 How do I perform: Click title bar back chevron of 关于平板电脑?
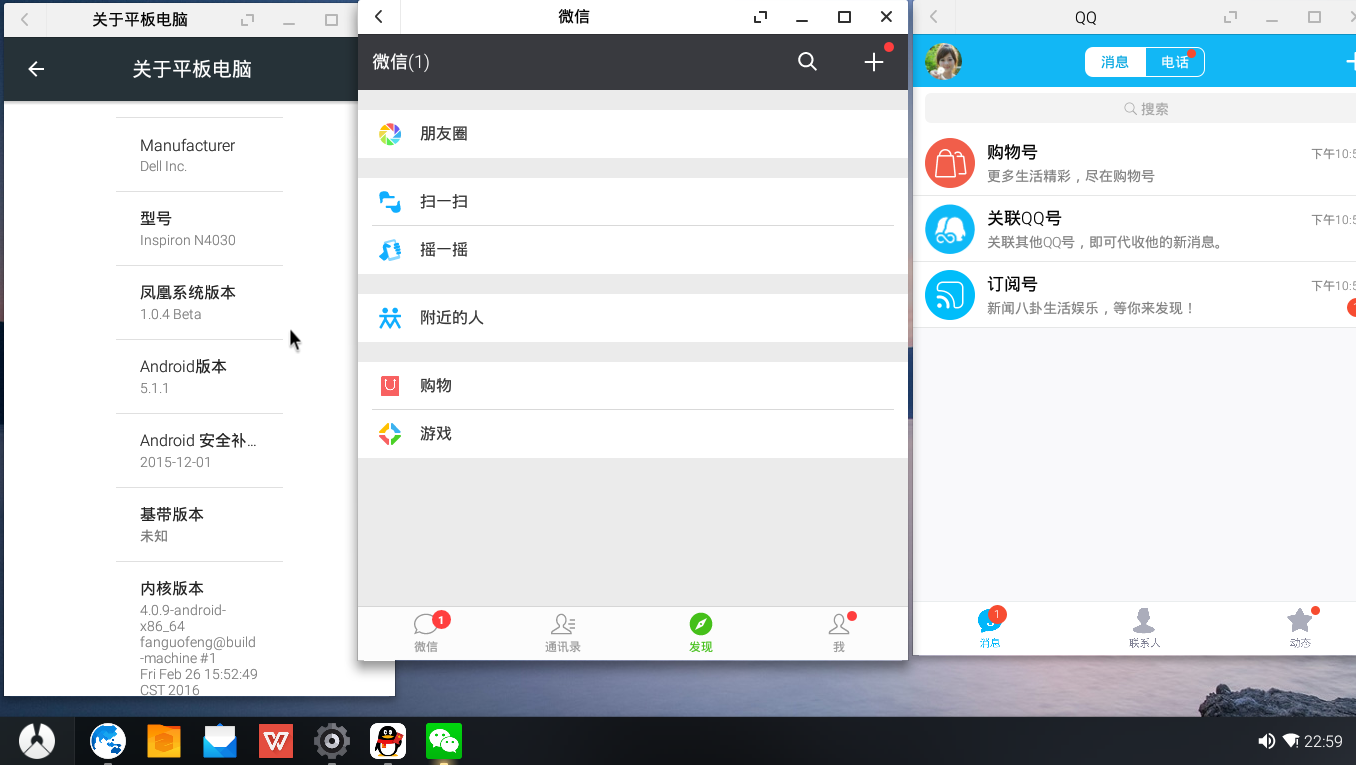pyautogui.click(x=25, y=19)
